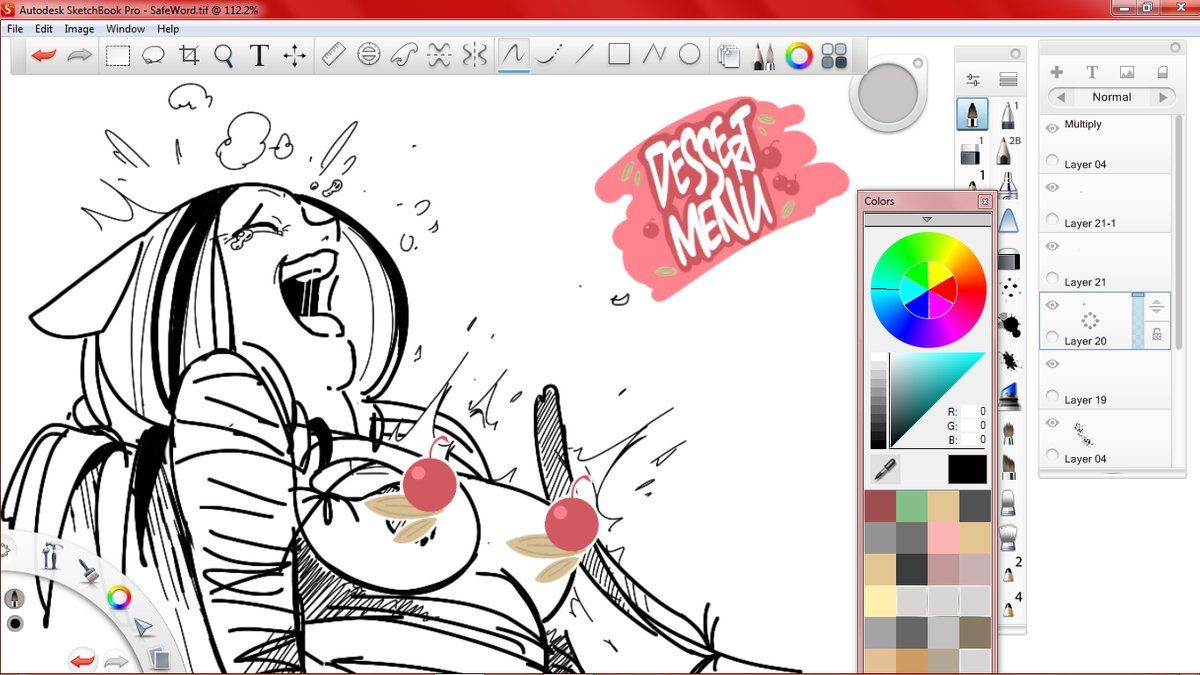Select the Rectangle draw tool
This screenshot has width=1200, height=675.
619,55
